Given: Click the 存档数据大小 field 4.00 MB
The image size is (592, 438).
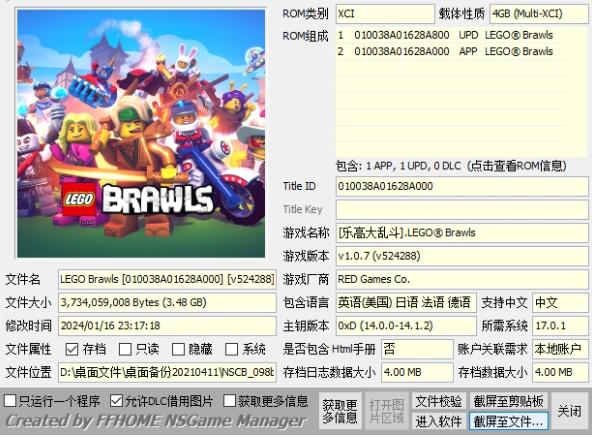Looking at the screenshot, I should click(x=560, y=373).
